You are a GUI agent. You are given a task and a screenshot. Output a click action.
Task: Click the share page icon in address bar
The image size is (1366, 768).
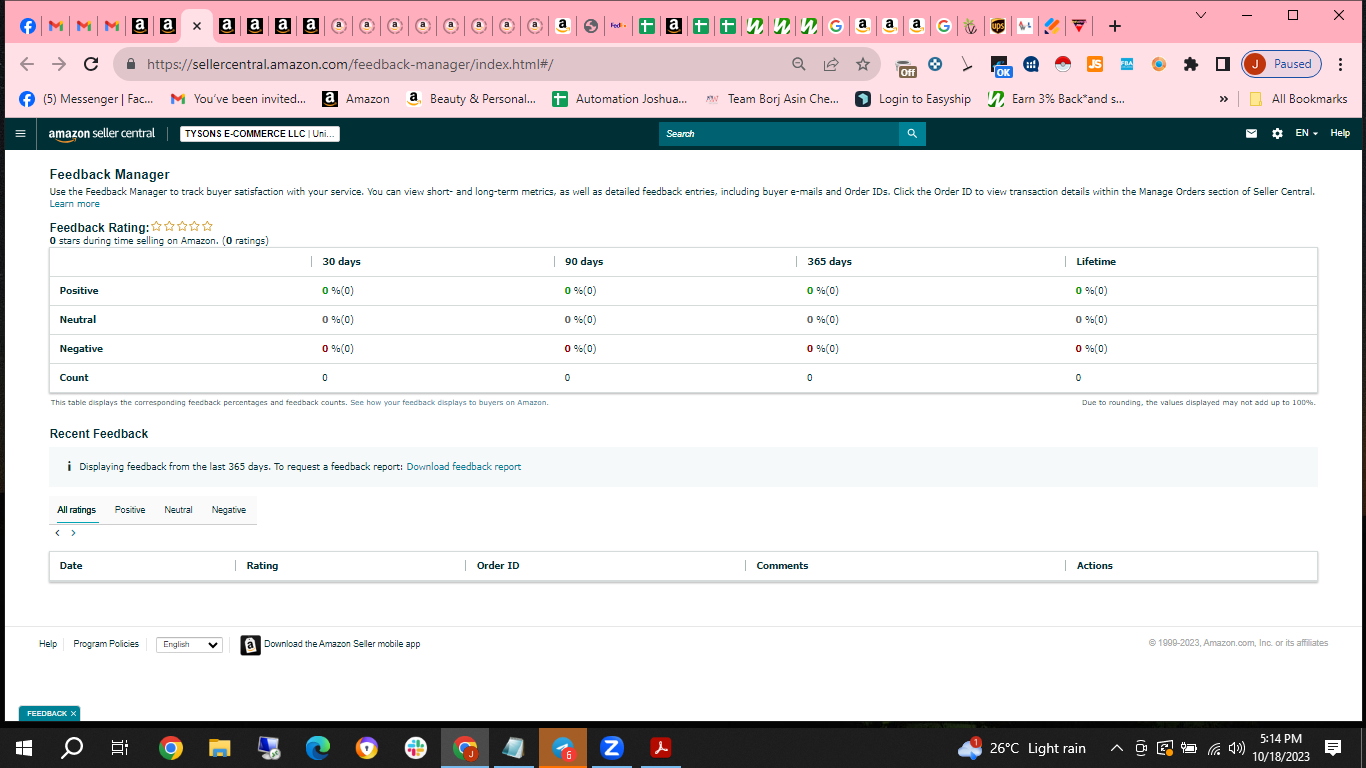831,64
